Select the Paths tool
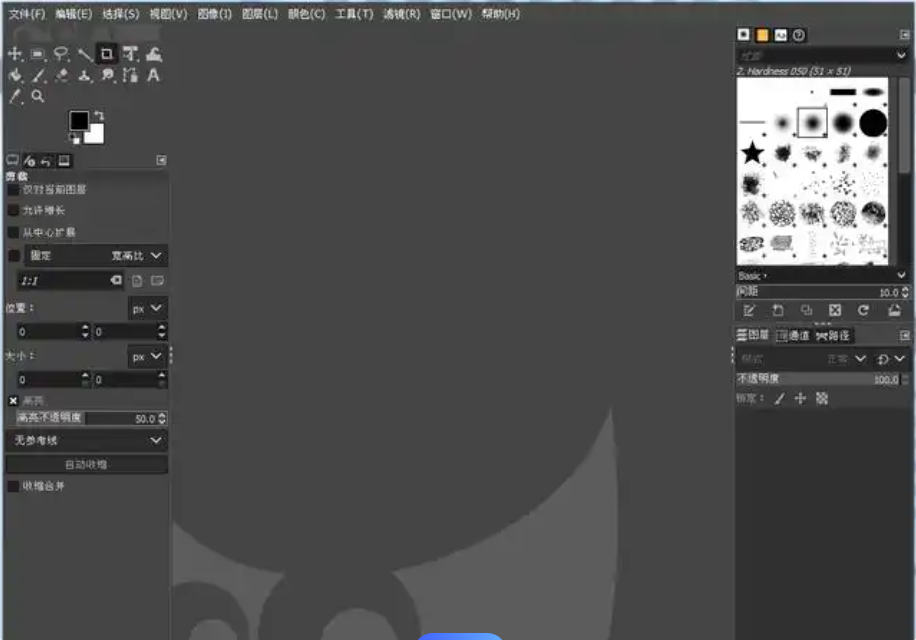 (x=130, y=75)
